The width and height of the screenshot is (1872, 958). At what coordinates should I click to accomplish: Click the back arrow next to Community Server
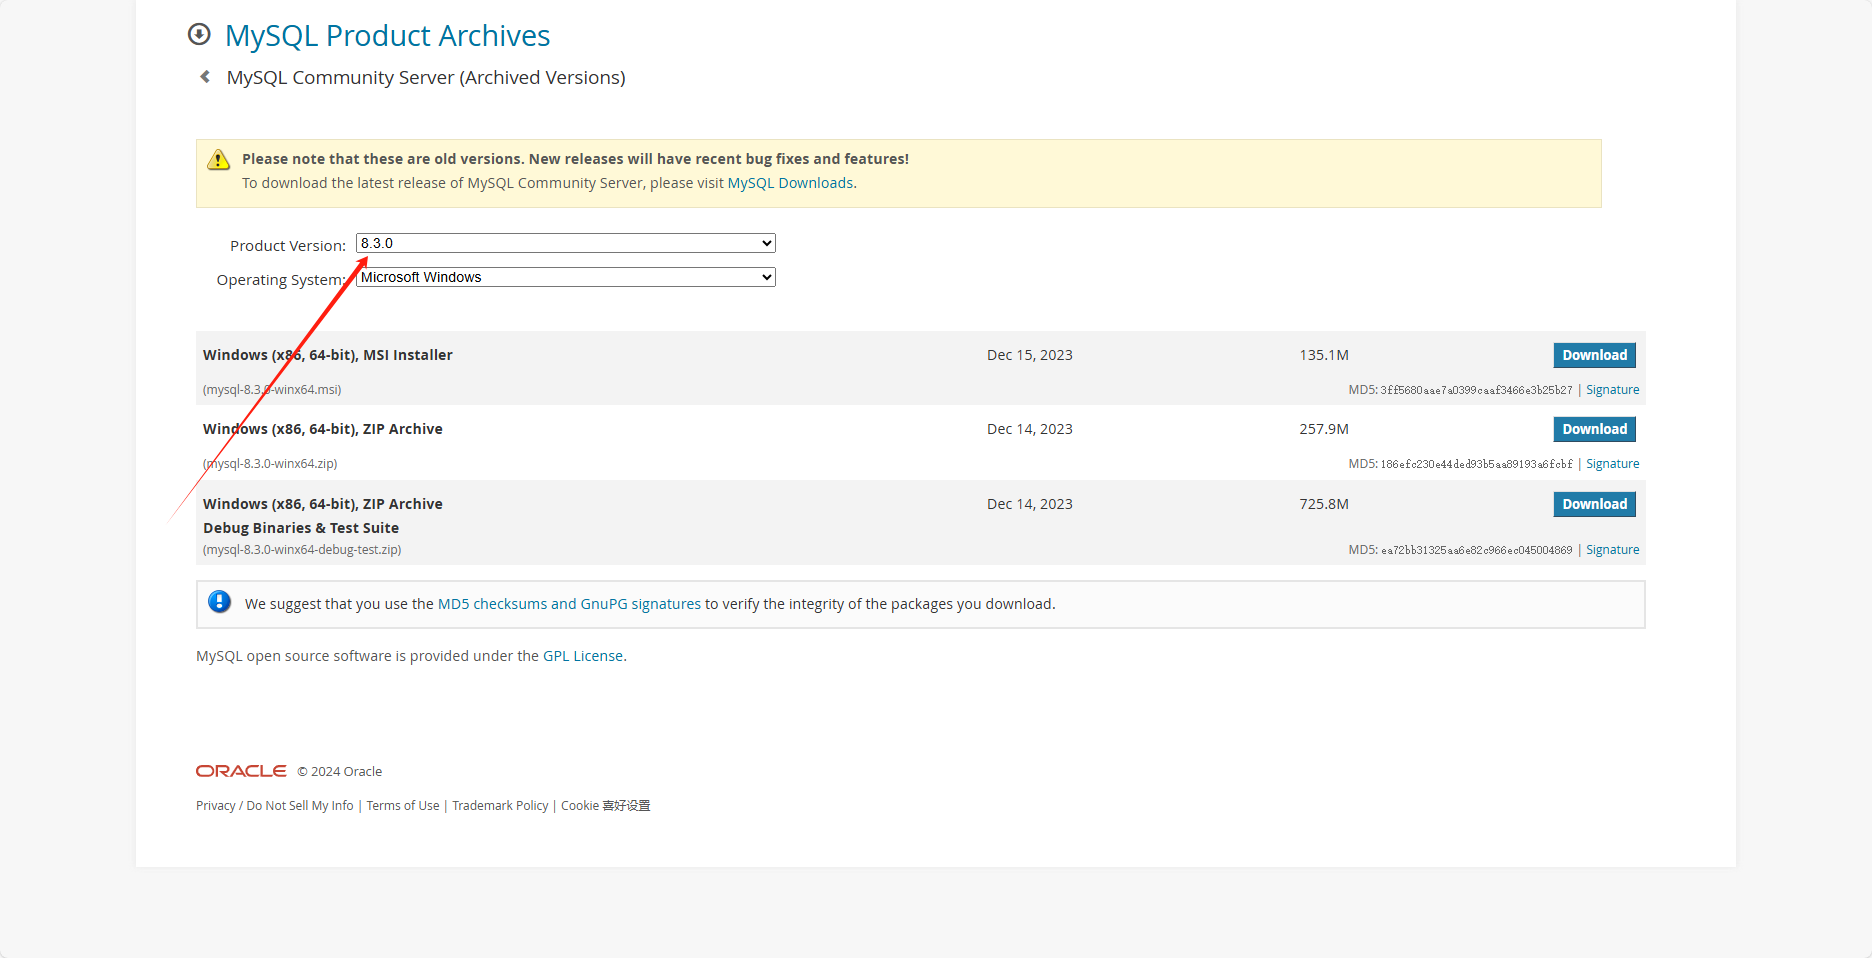pyautogui.click(x=205, y=77)
